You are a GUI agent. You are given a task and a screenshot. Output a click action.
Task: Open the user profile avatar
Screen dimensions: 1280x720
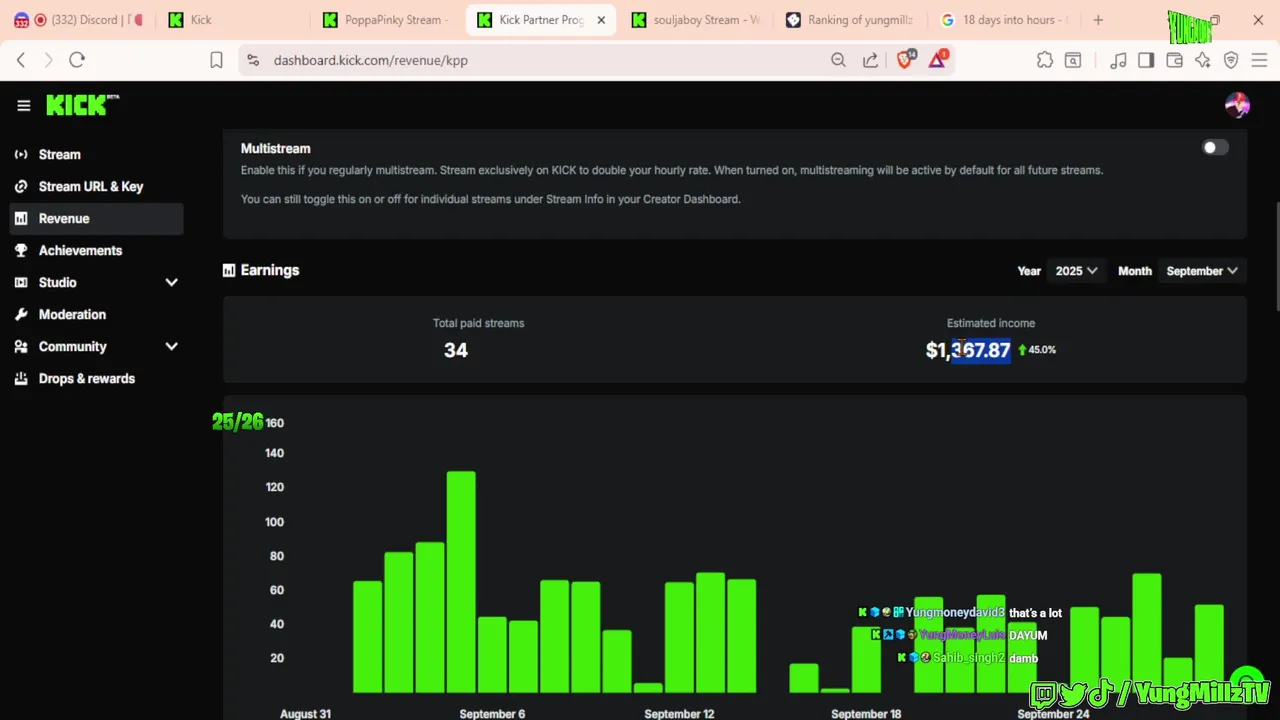click(1237, 105)
